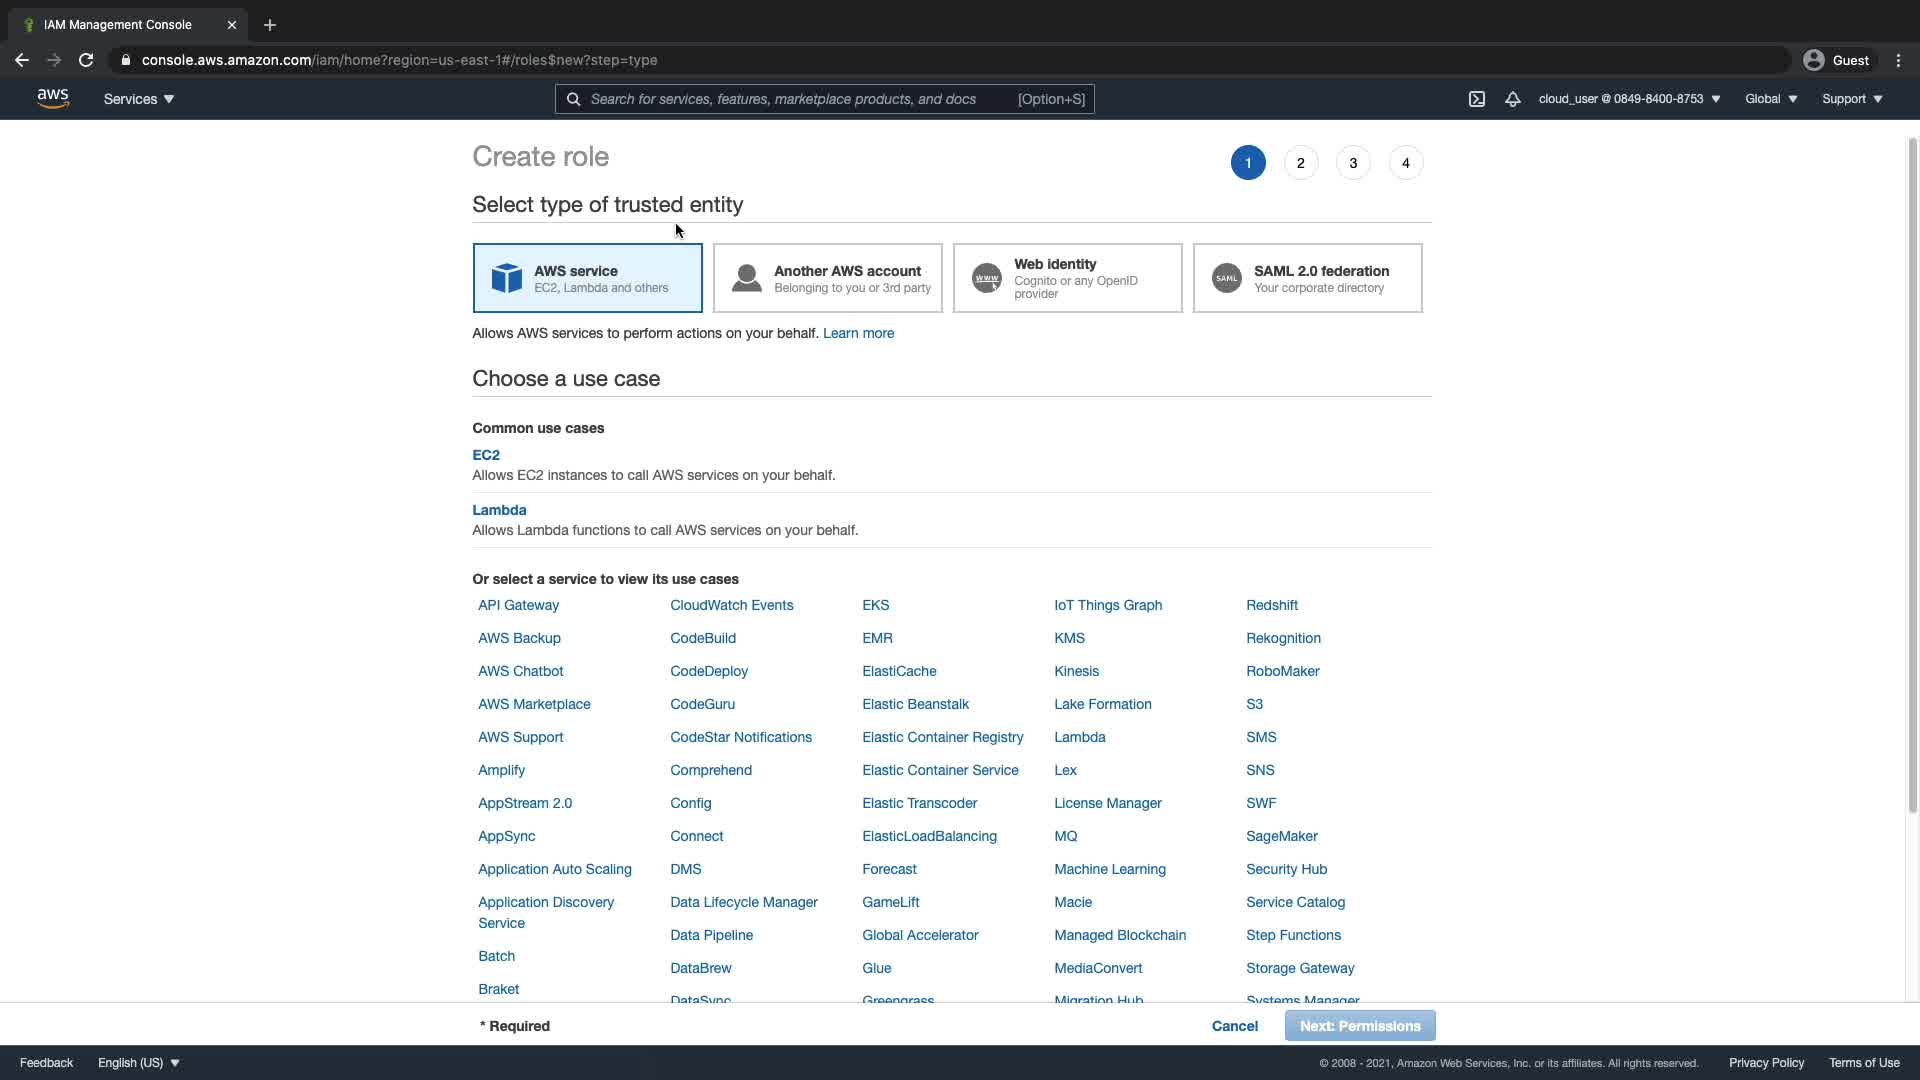The height and width of the screenshot is (1080, 1920).
Task: Open the CloudShell terminal icon
Action: pos(1476,99)
